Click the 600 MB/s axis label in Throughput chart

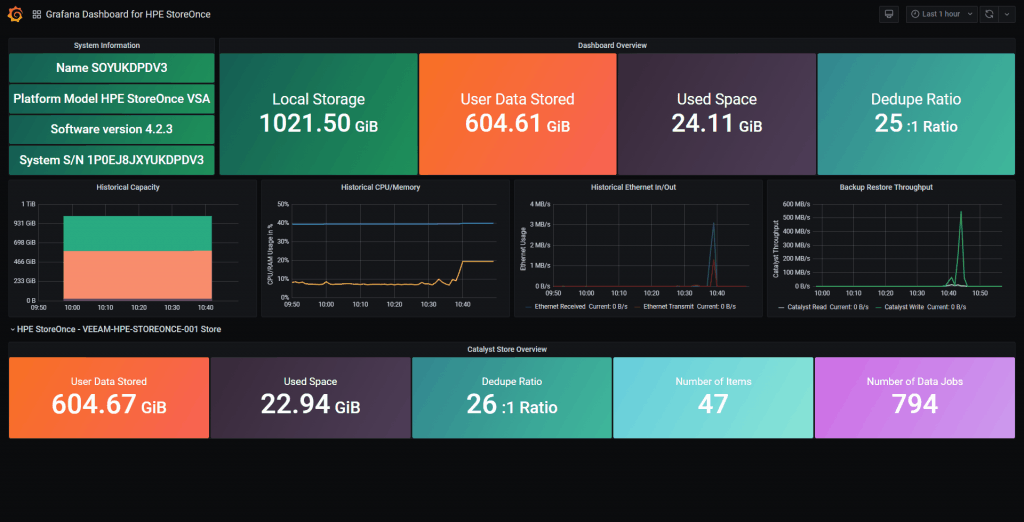[x=797, y=204]
